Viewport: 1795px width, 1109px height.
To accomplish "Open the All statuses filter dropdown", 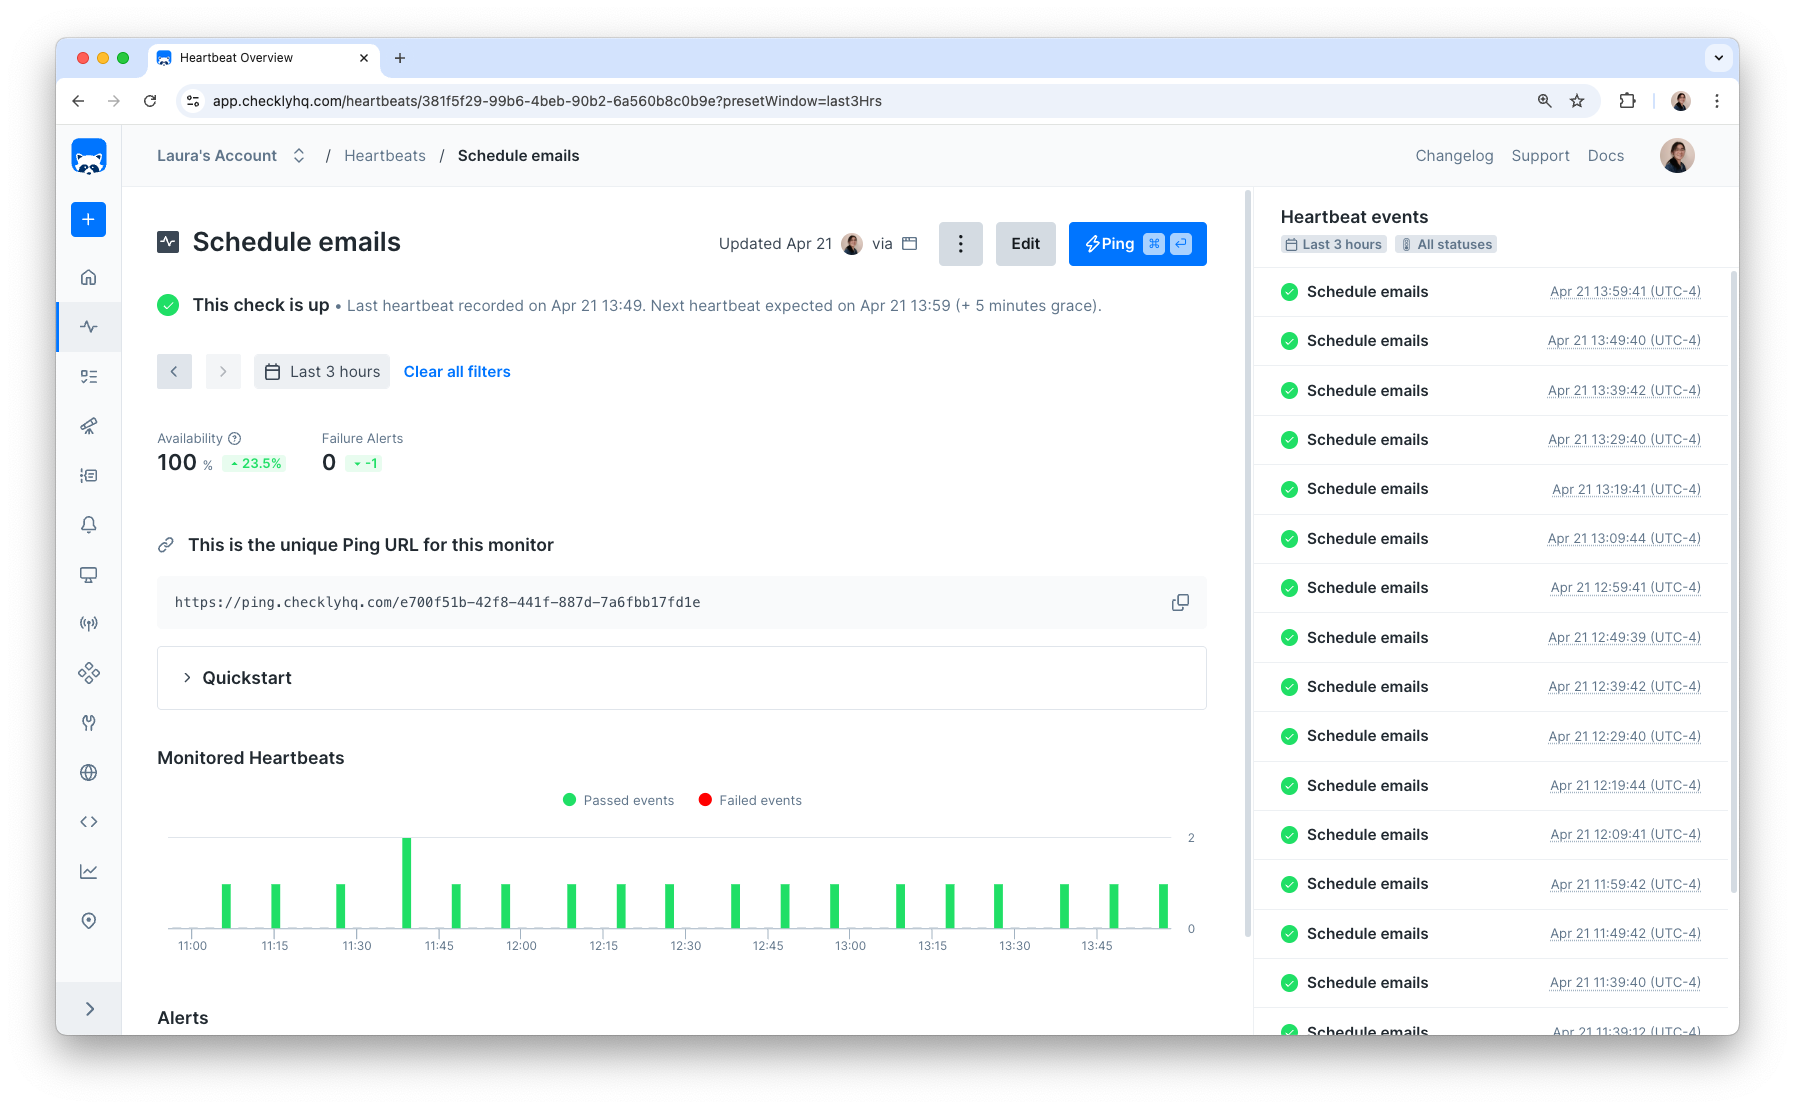I will (1446, 244).
